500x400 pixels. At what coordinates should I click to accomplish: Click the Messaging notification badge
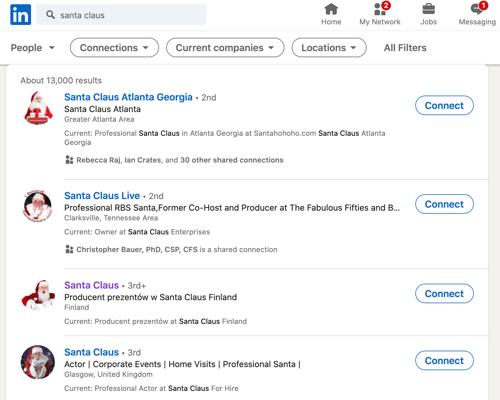click(x=483, y=5)
